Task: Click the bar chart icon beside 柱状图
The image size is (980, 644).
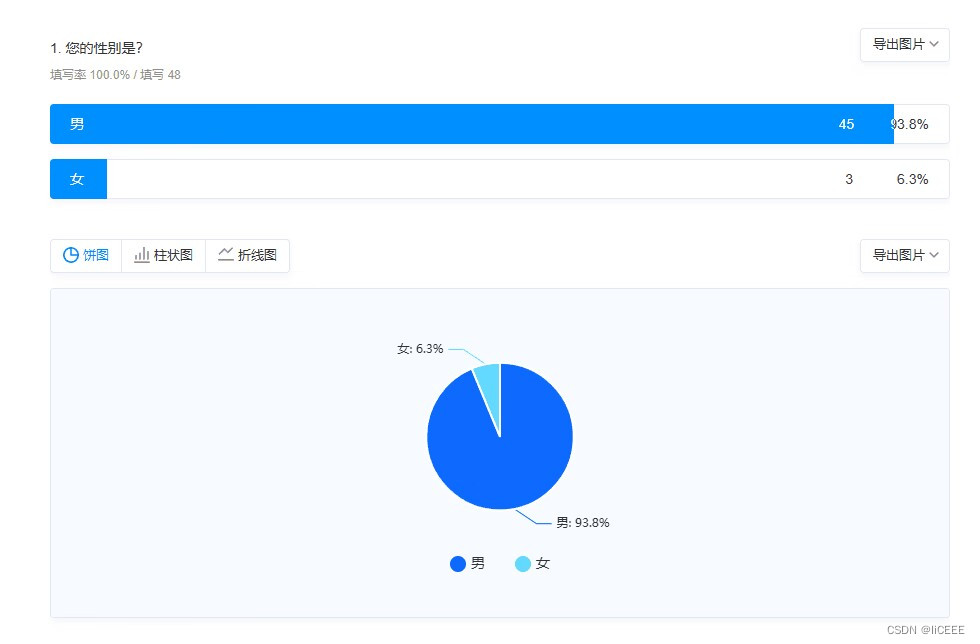Action: (142, 255)
